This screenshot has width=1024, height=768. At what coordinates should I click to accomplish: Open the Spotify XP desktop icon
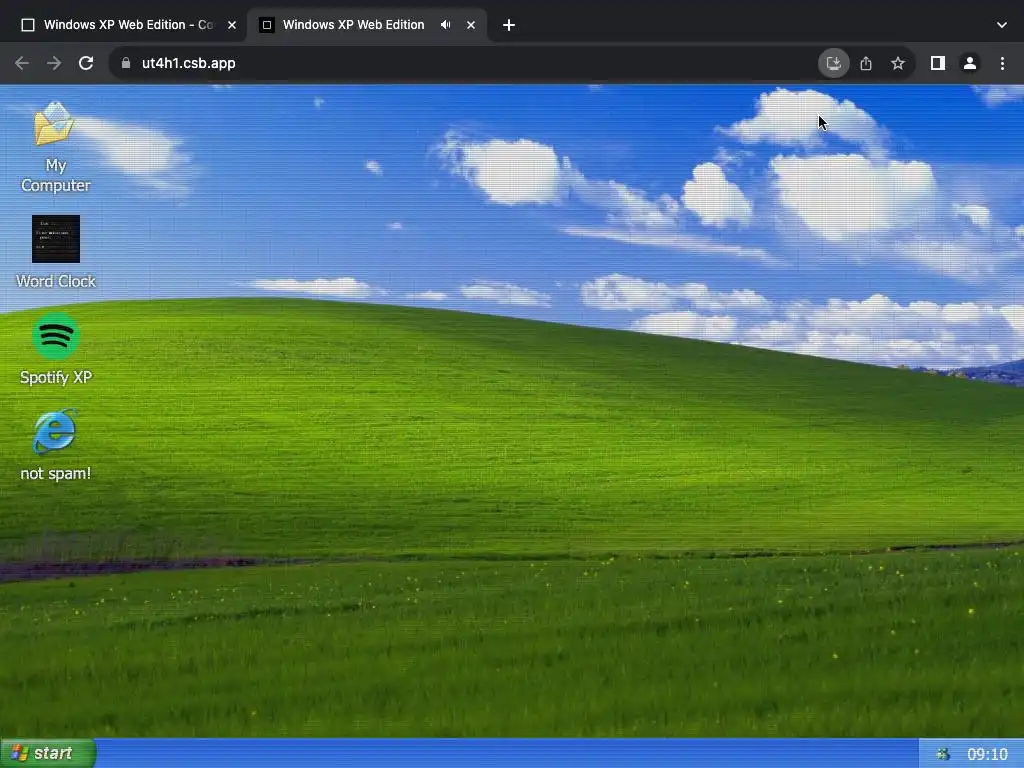56,349
